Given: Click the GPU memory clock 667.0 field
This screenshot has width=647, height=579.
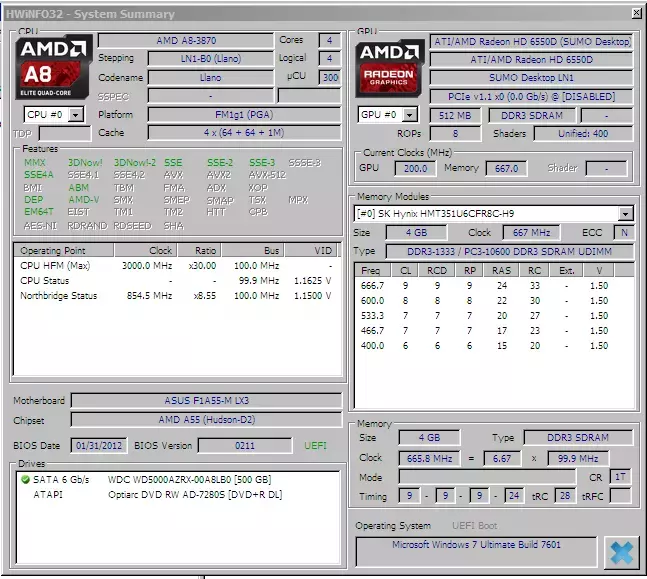Looking at the screenshot, I should (506, 168).
